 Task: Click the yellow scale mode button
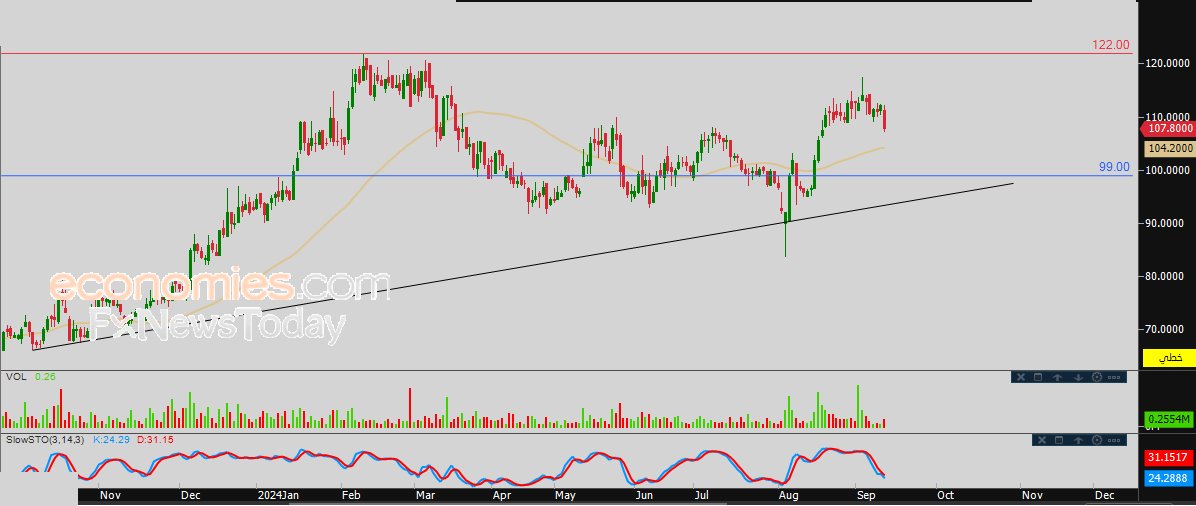coord(1169,357)
